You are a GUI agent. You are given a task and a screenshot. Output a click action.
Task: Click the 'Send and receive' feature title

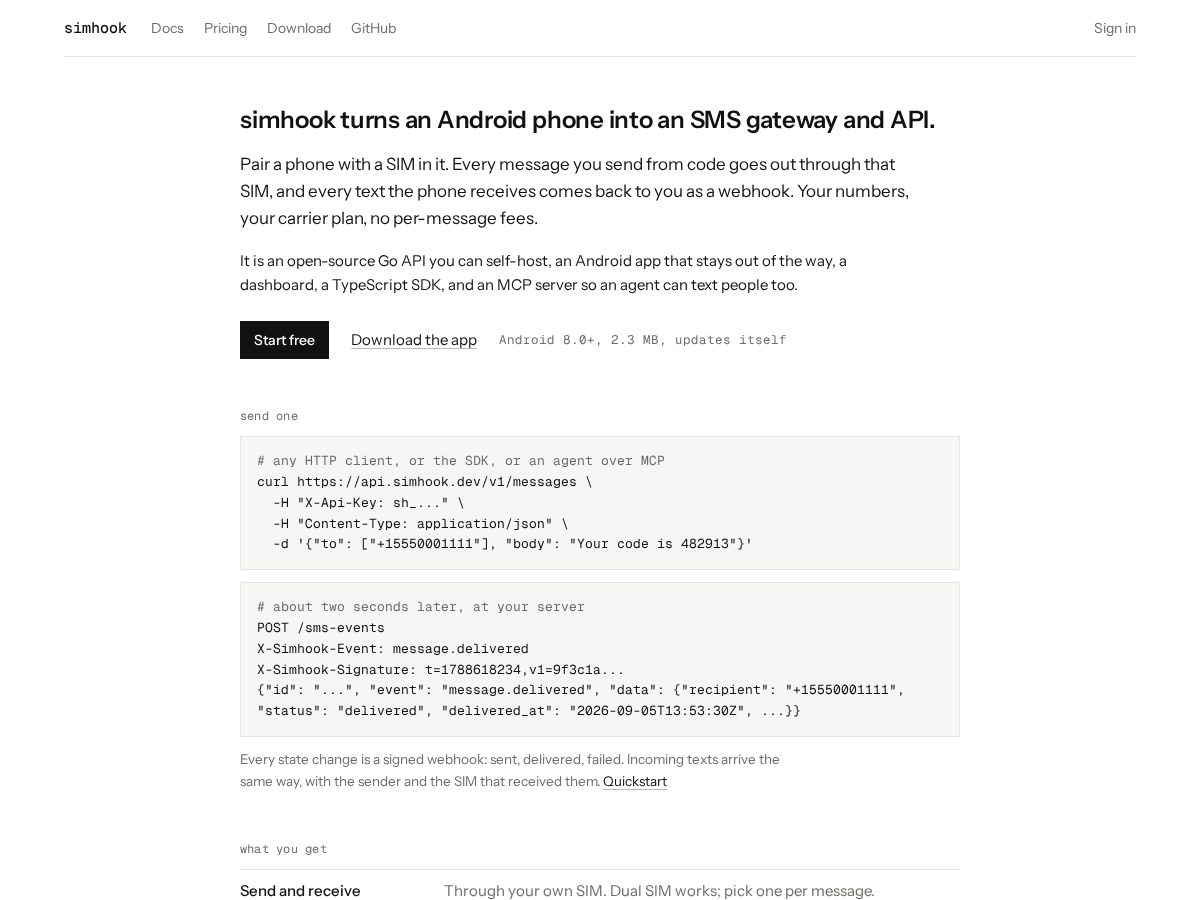(300, 891)
